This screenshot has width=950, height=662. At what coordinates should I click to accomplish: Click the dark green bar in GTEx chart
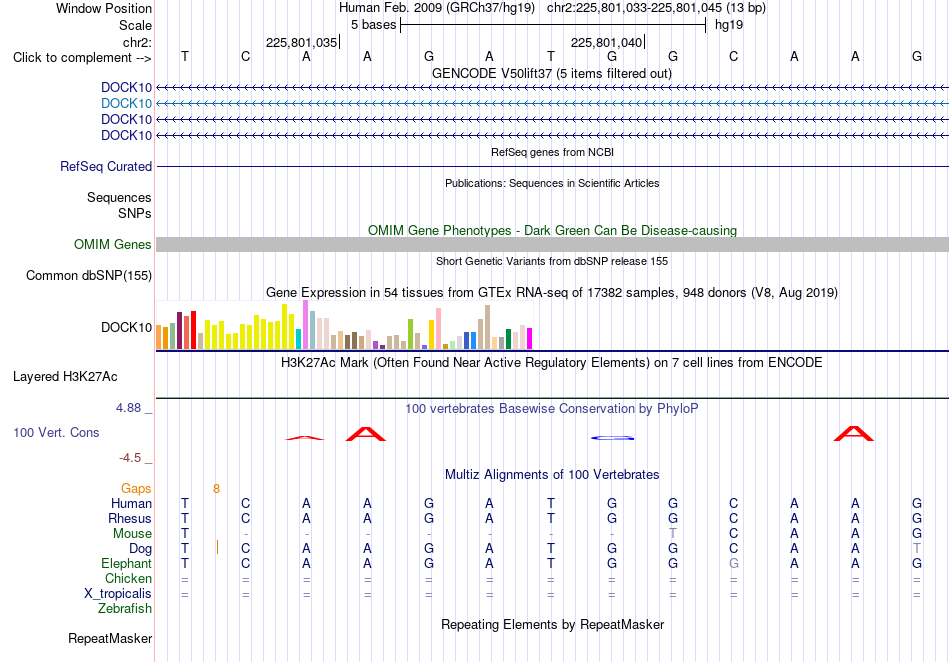tap(508, 339)
